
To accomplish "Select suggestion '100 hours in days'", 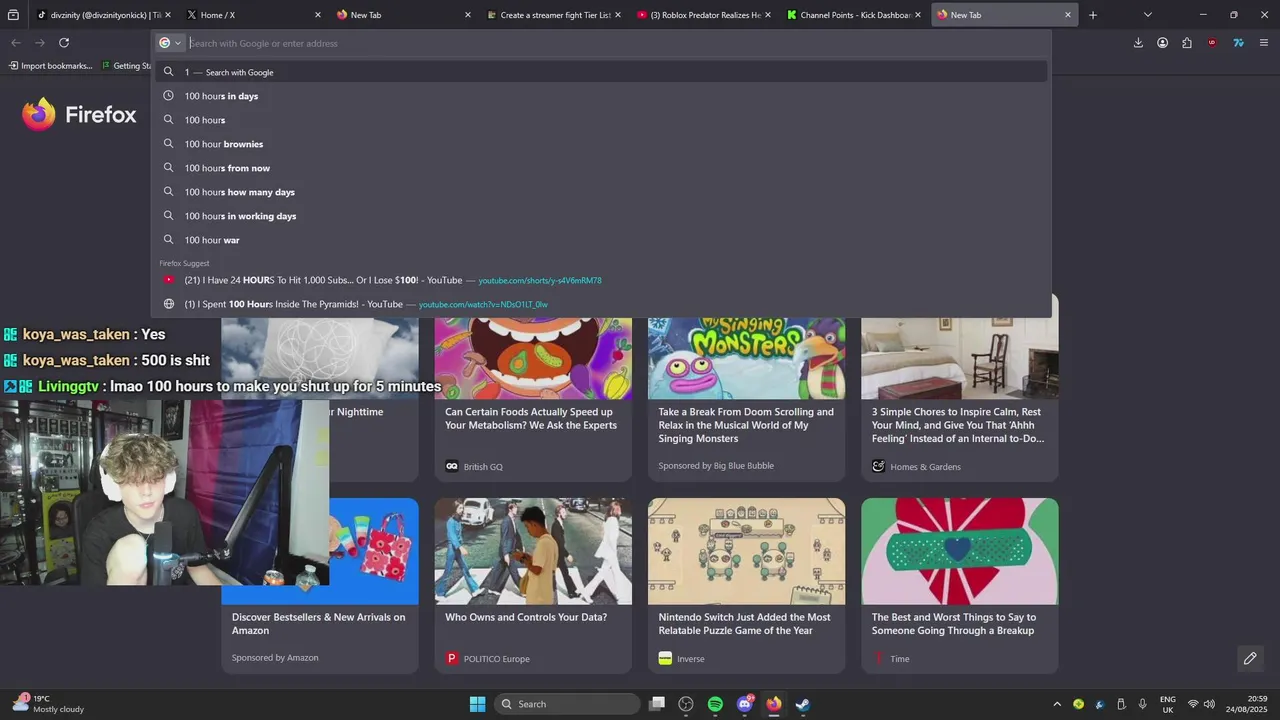I will pos(601,96).
